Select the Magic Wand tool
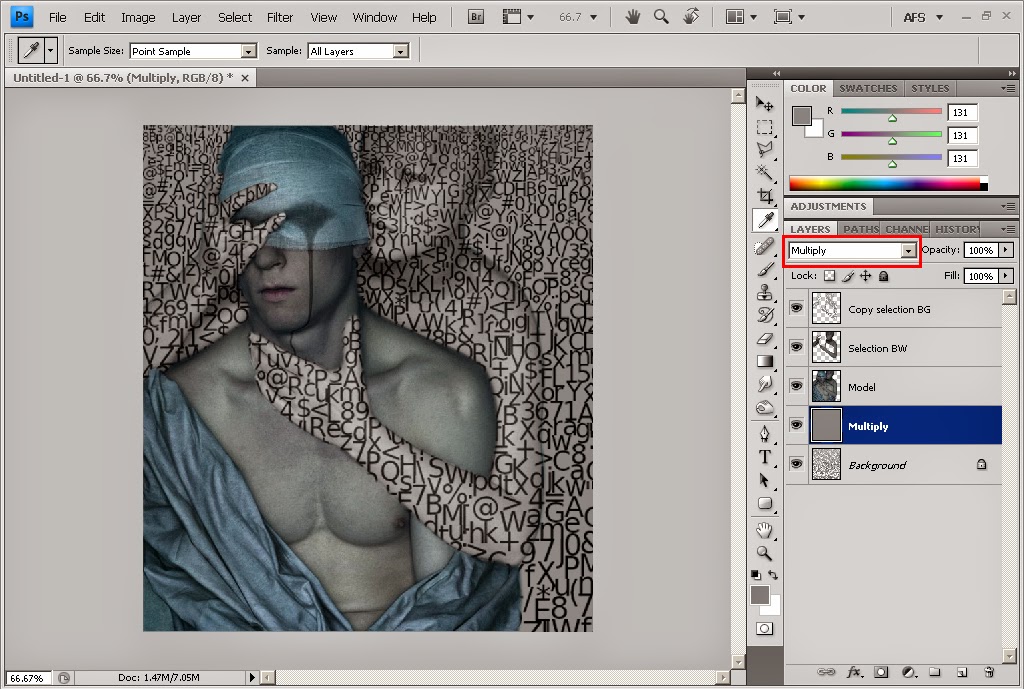The image size is (1024, 689). click(x=765, y=173)
